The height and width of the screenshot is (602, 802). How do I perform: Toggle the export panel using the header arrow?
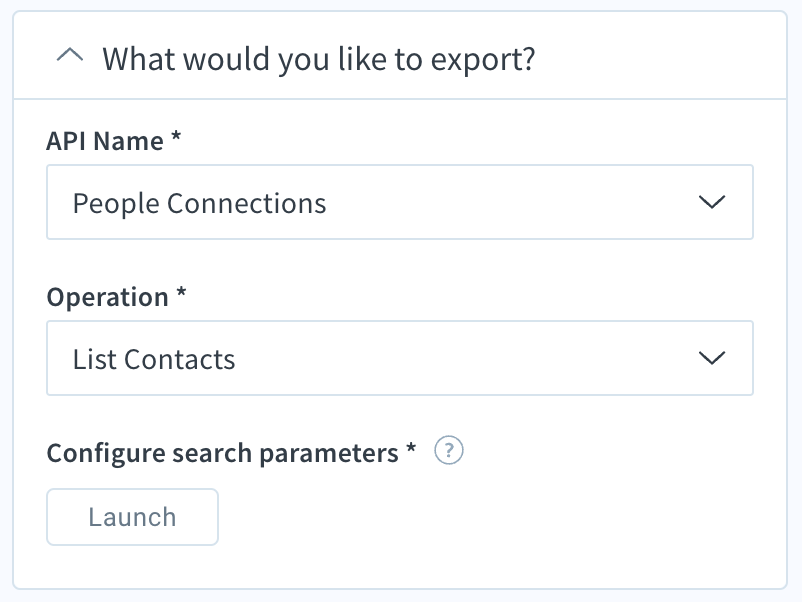pos(70,55)
